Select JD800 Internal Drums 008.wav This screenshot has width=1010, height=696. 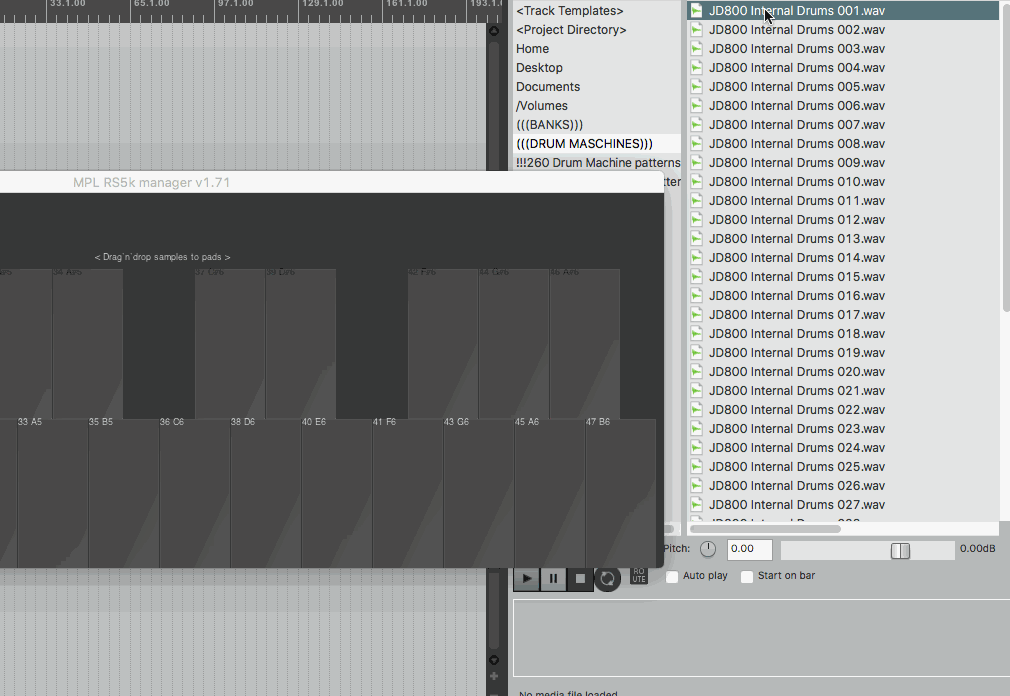point(843,144)
